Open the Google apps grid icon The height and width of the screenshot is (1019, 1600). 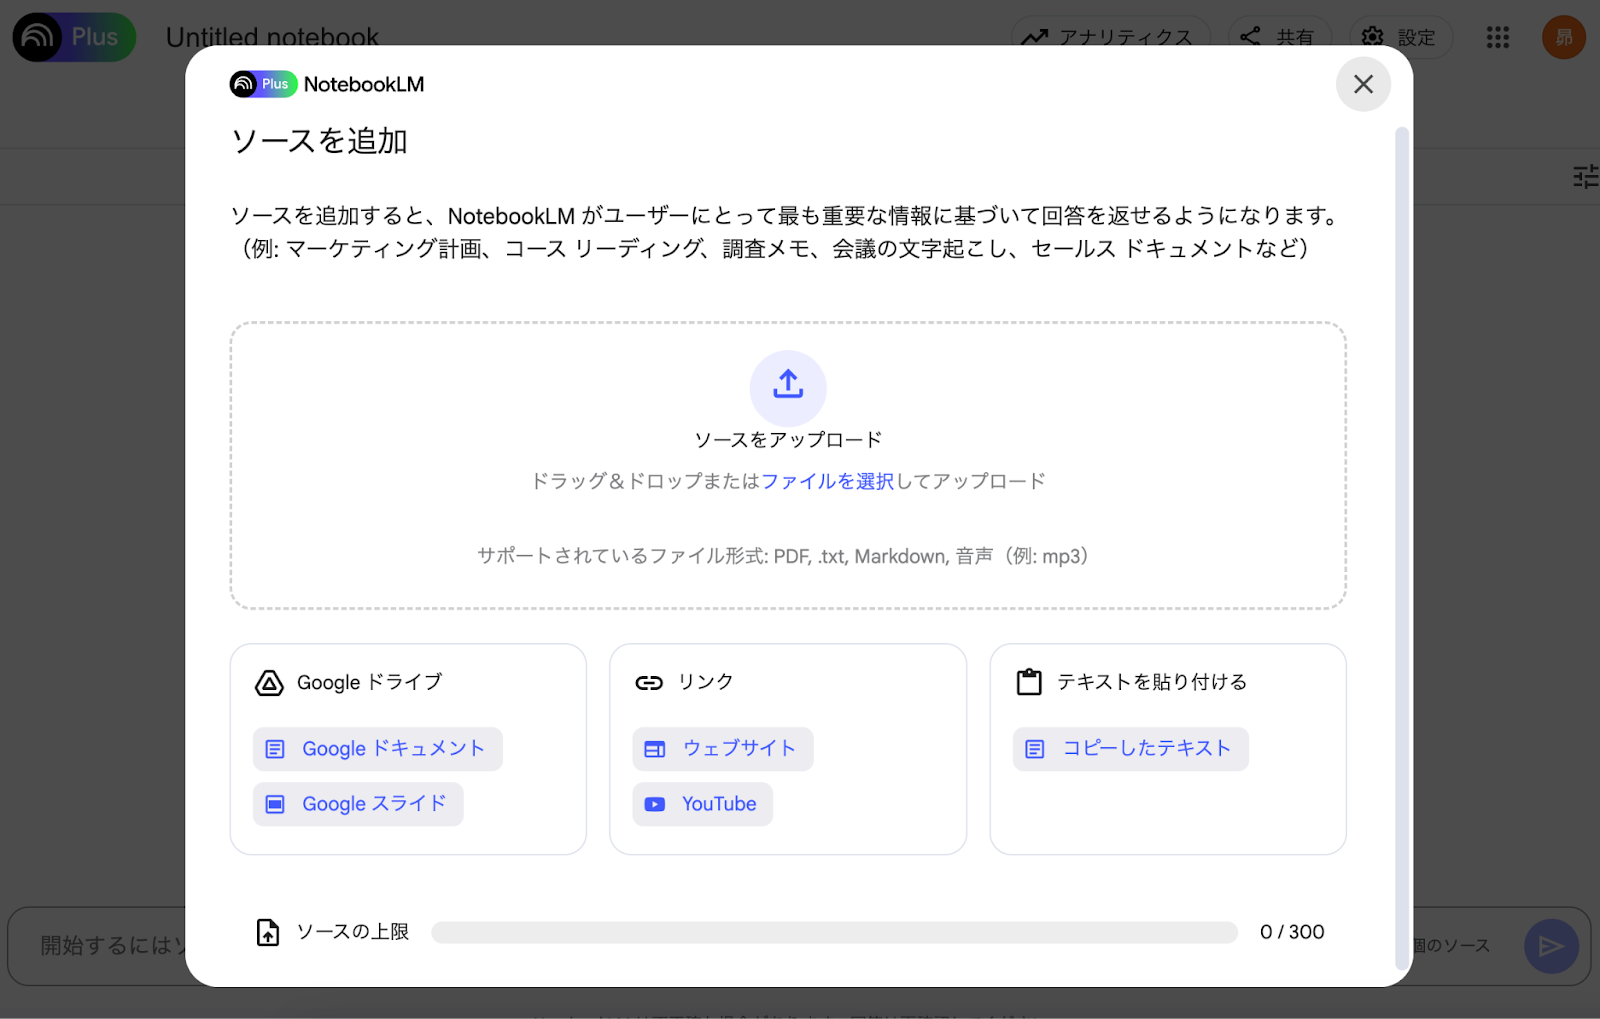click(1497, 38)
